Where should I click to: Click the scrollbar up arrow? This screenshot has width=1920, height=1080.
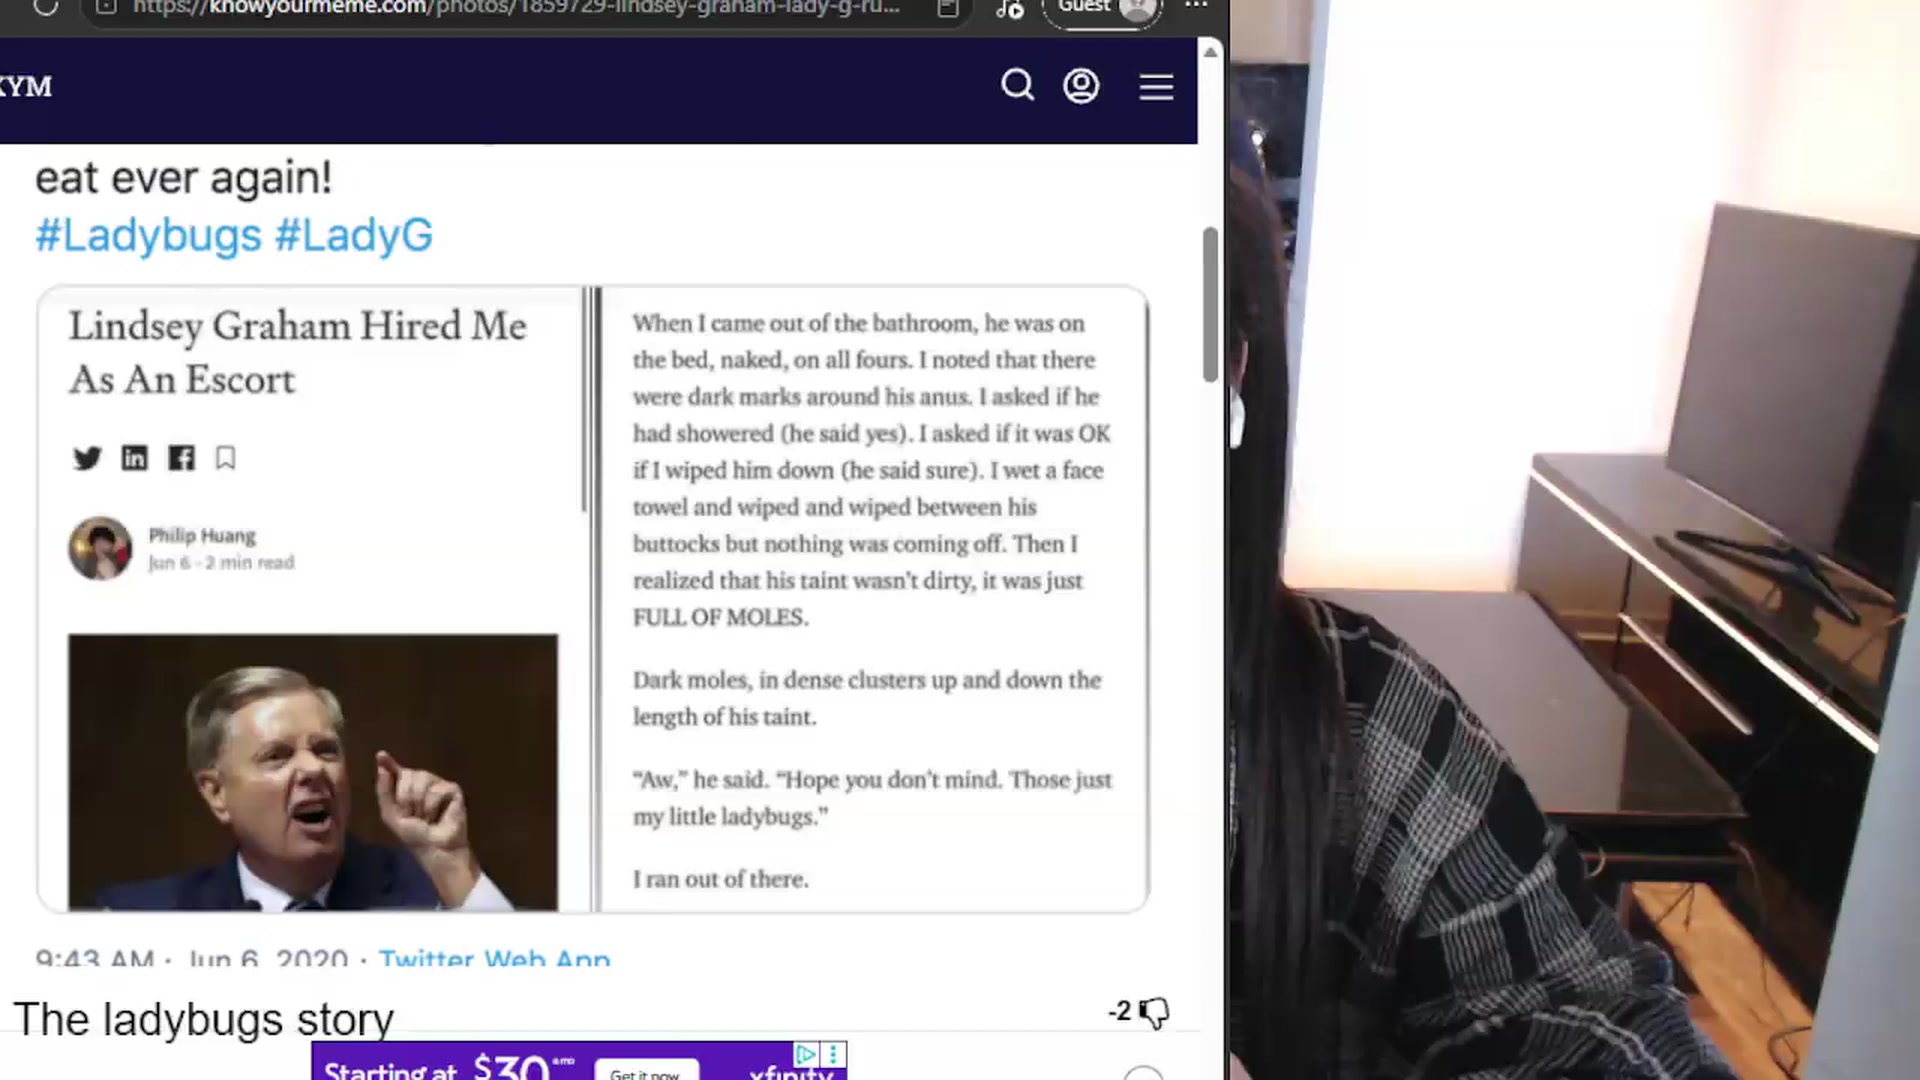[x=1210, y=52]
